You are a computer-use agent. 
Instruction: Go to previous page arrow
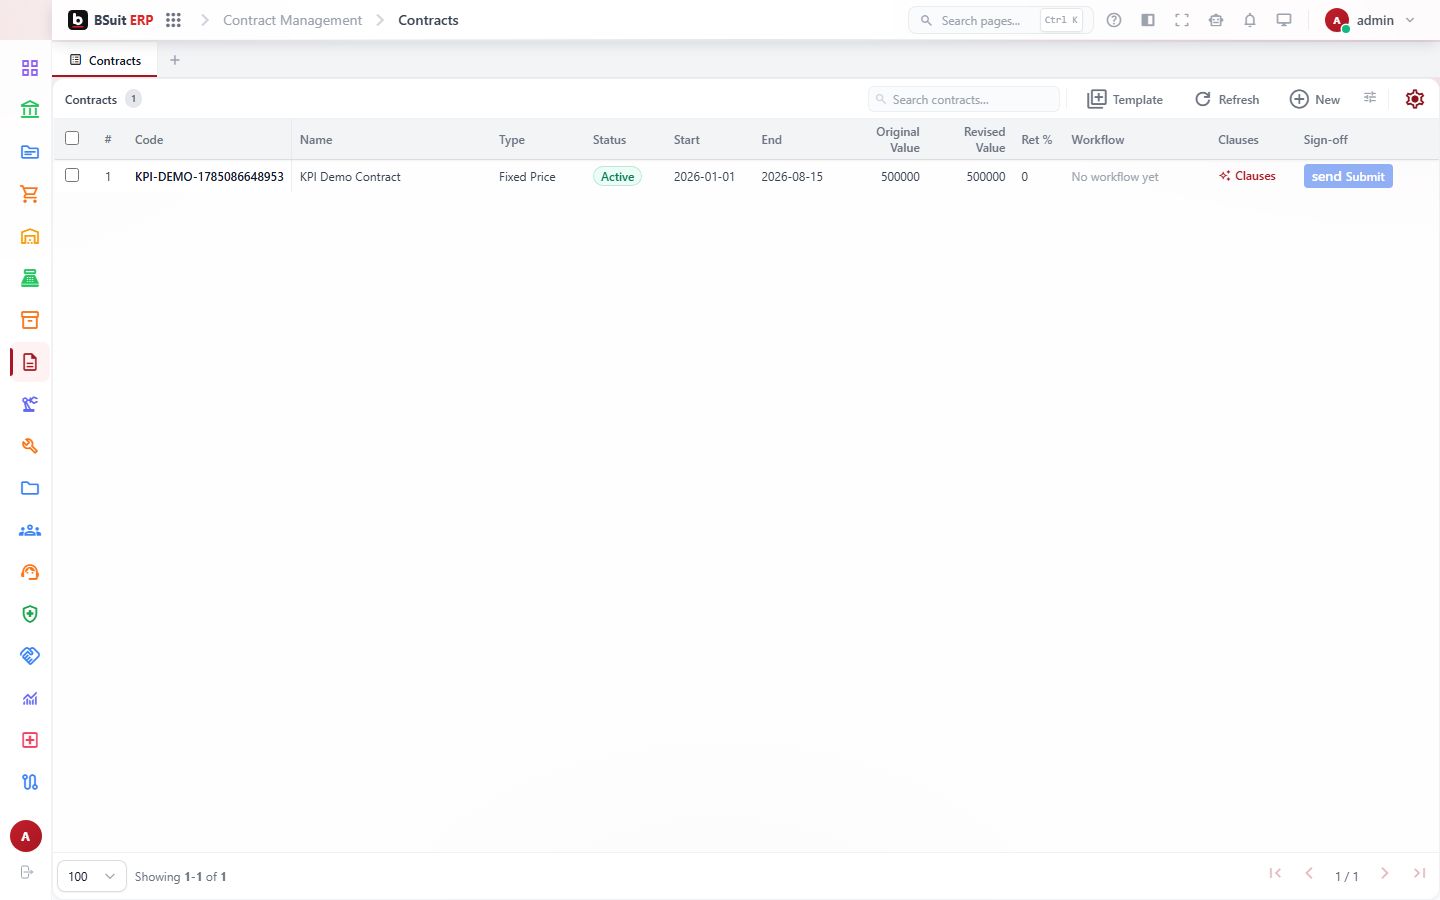(x=1309, y=873)
